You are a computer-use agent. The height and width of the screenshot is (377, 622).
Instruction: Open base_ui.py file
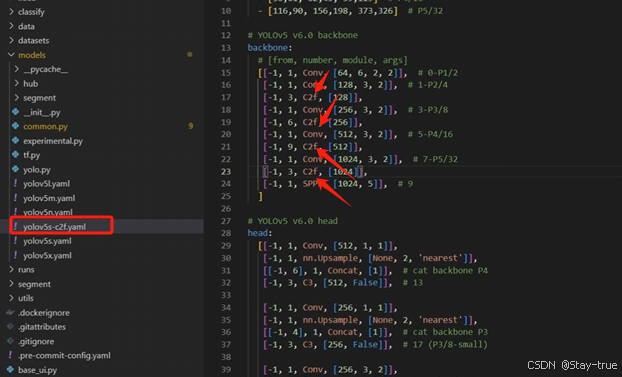(37, 370)
